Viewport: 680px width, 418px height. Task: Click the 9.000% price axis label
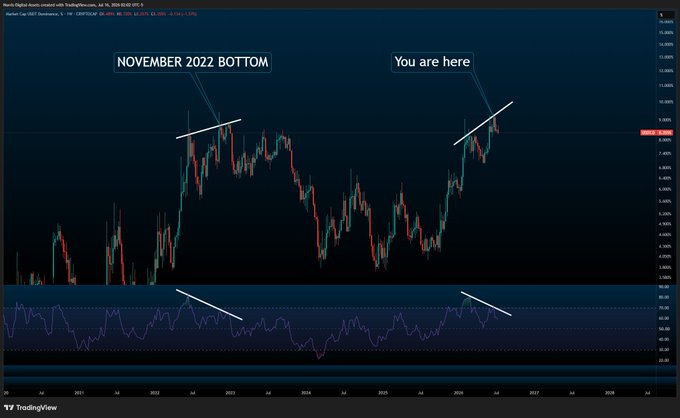(665, 120)
